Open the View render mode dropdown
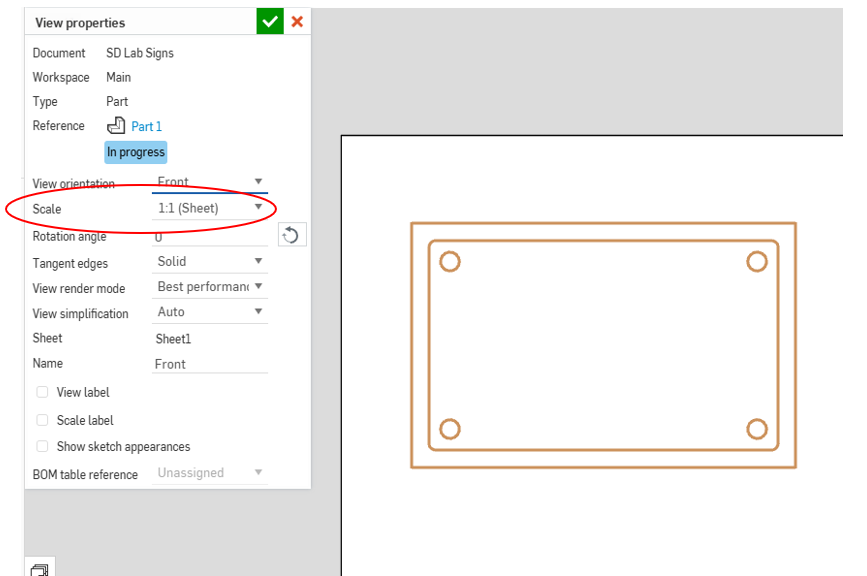This screenshot has width=867, height=576. pyautogui.click(x=210, y=286)
